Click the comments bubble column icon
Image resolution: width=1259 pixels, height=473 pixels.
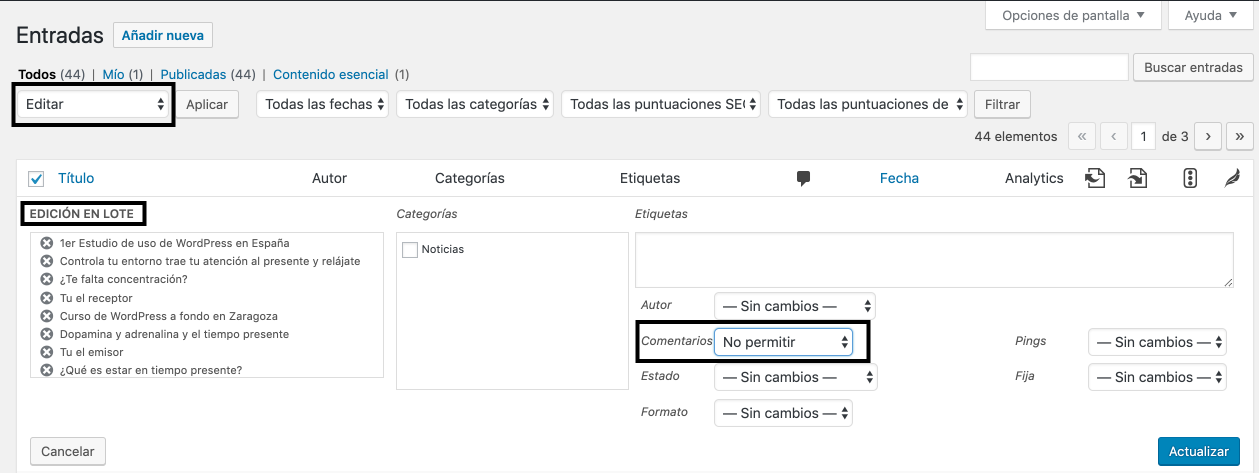click(x=803, y=178)
